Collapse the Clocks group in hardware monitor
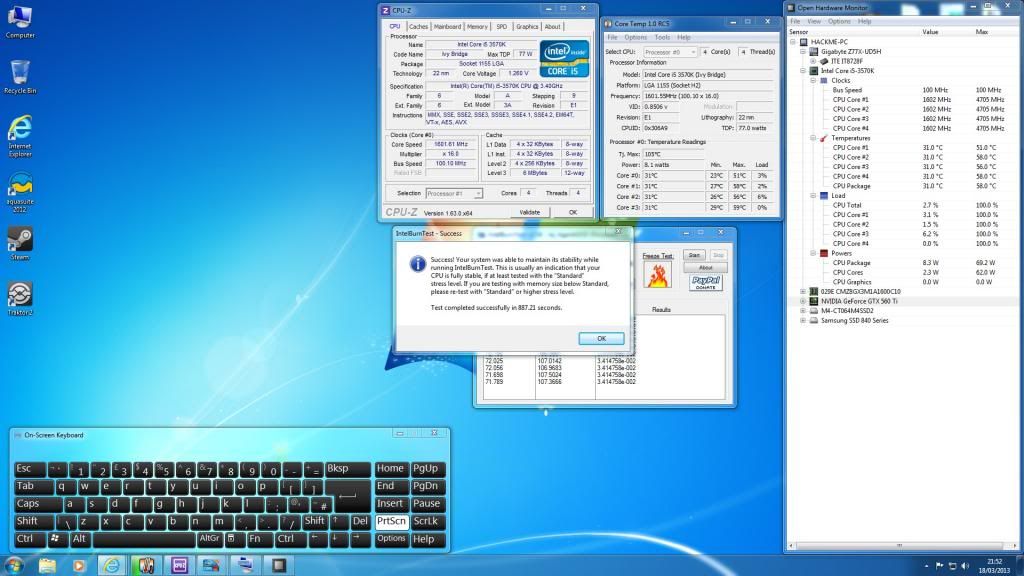This screenshot has height=576, width=1024. [813, 80]
